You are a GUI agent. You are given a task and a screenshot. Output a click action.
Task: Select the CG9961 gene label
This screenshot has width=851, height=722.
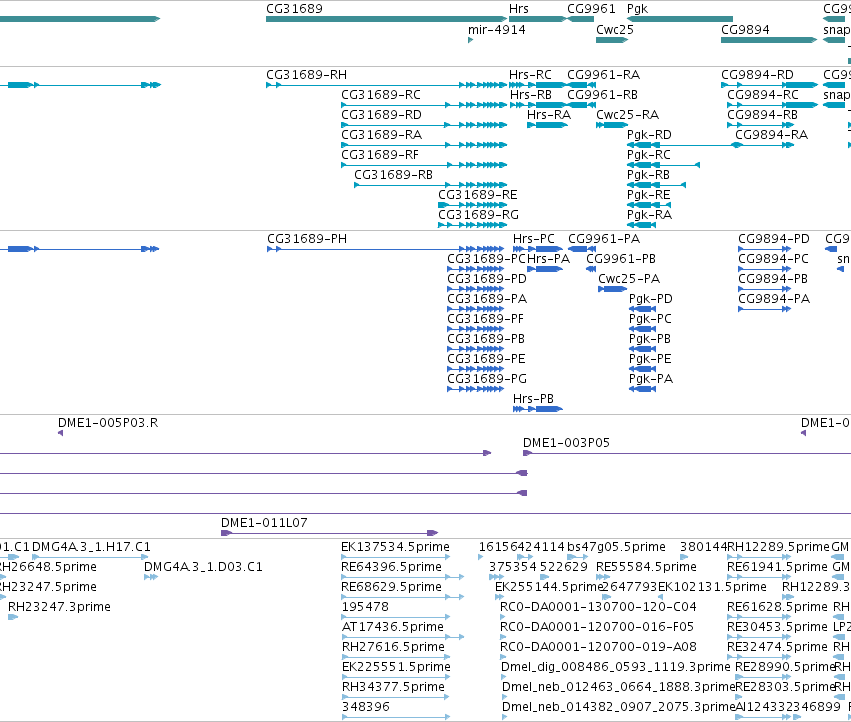[x=591, y=9]
